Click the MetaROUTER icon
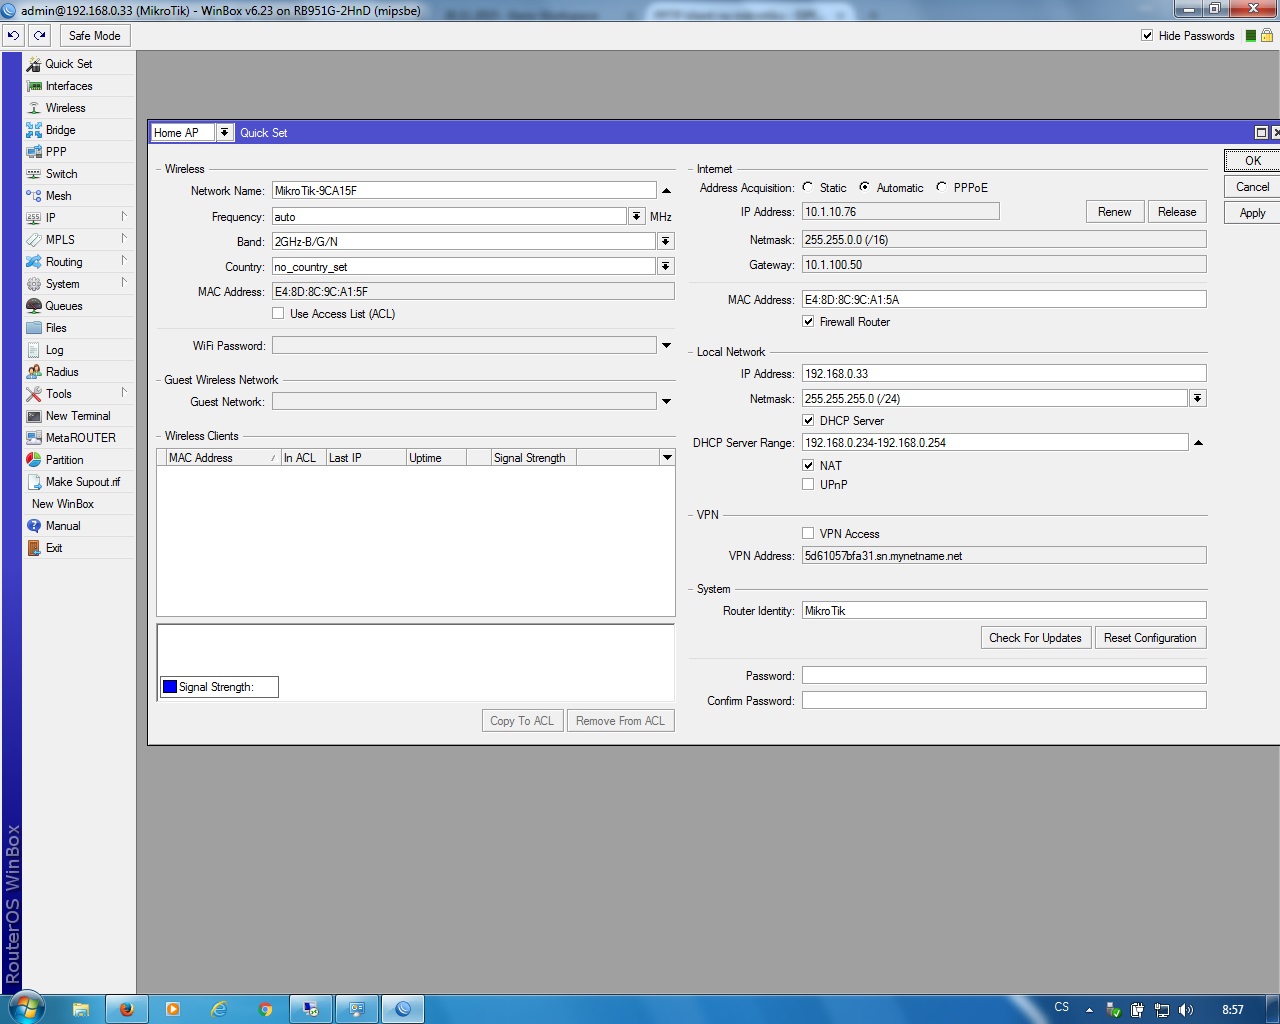Image resolution: width=1280 pixels, height=1024 pixels. (34, 438)
